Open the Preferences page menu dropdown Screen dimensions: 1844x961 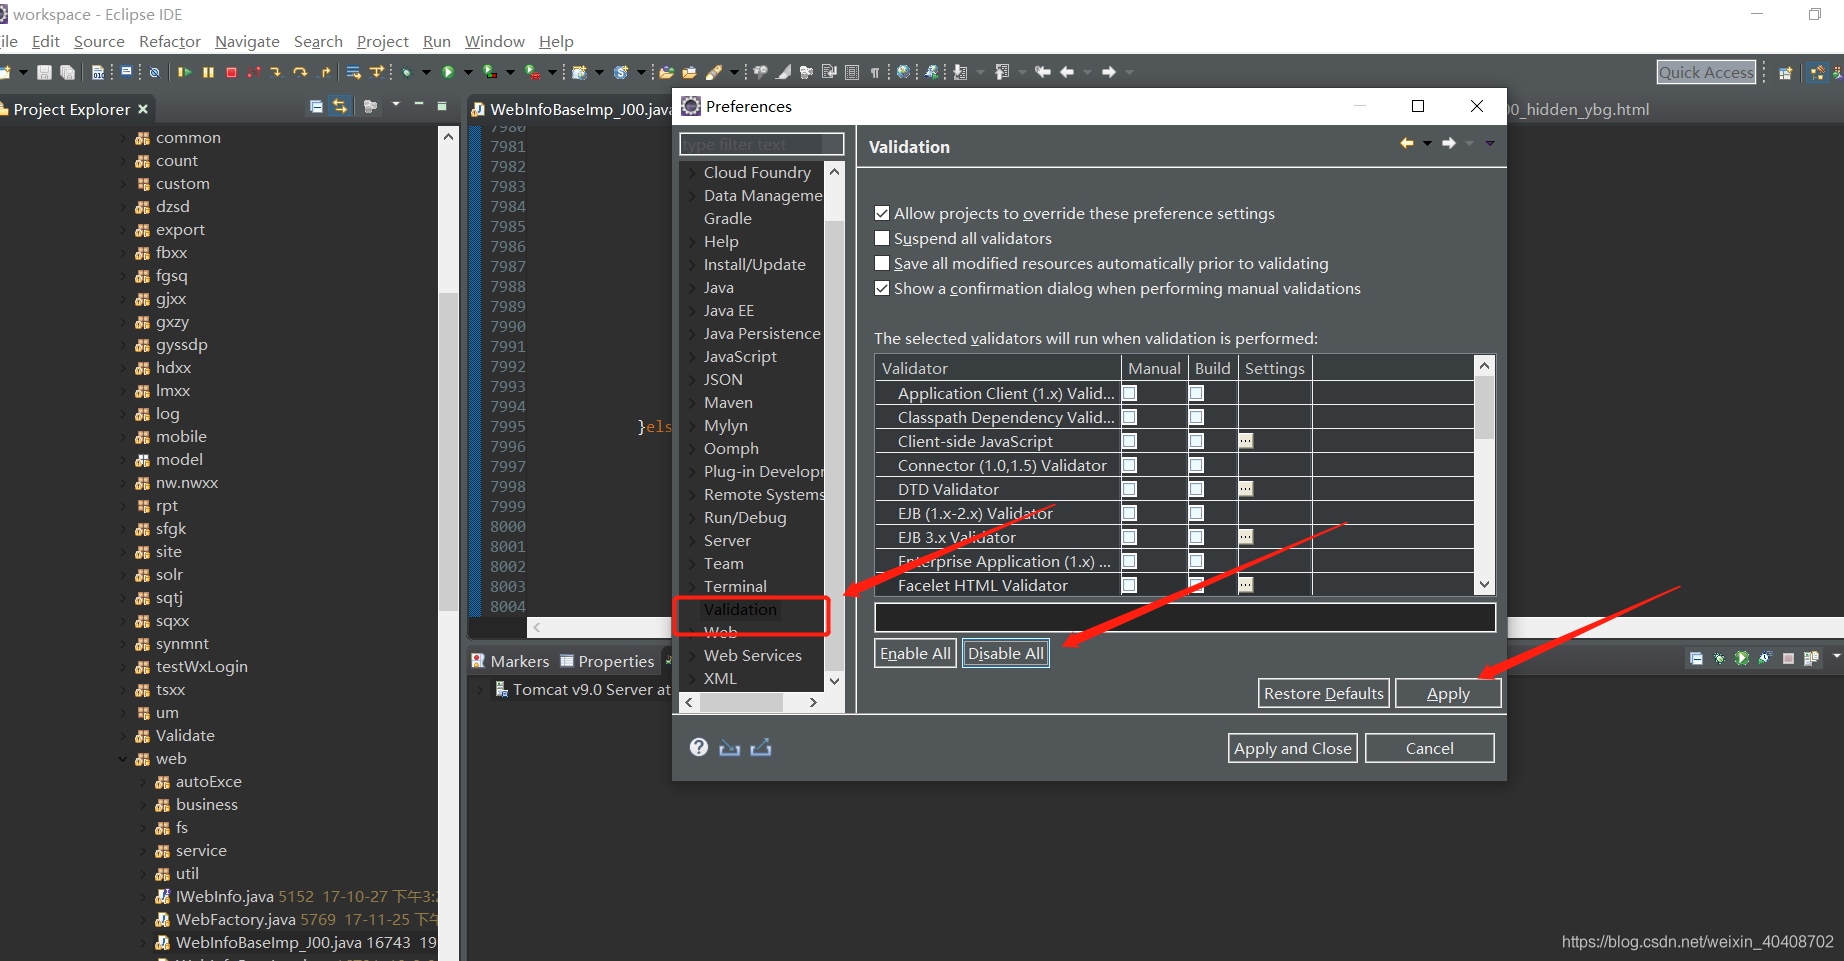tap(1490, 143)
